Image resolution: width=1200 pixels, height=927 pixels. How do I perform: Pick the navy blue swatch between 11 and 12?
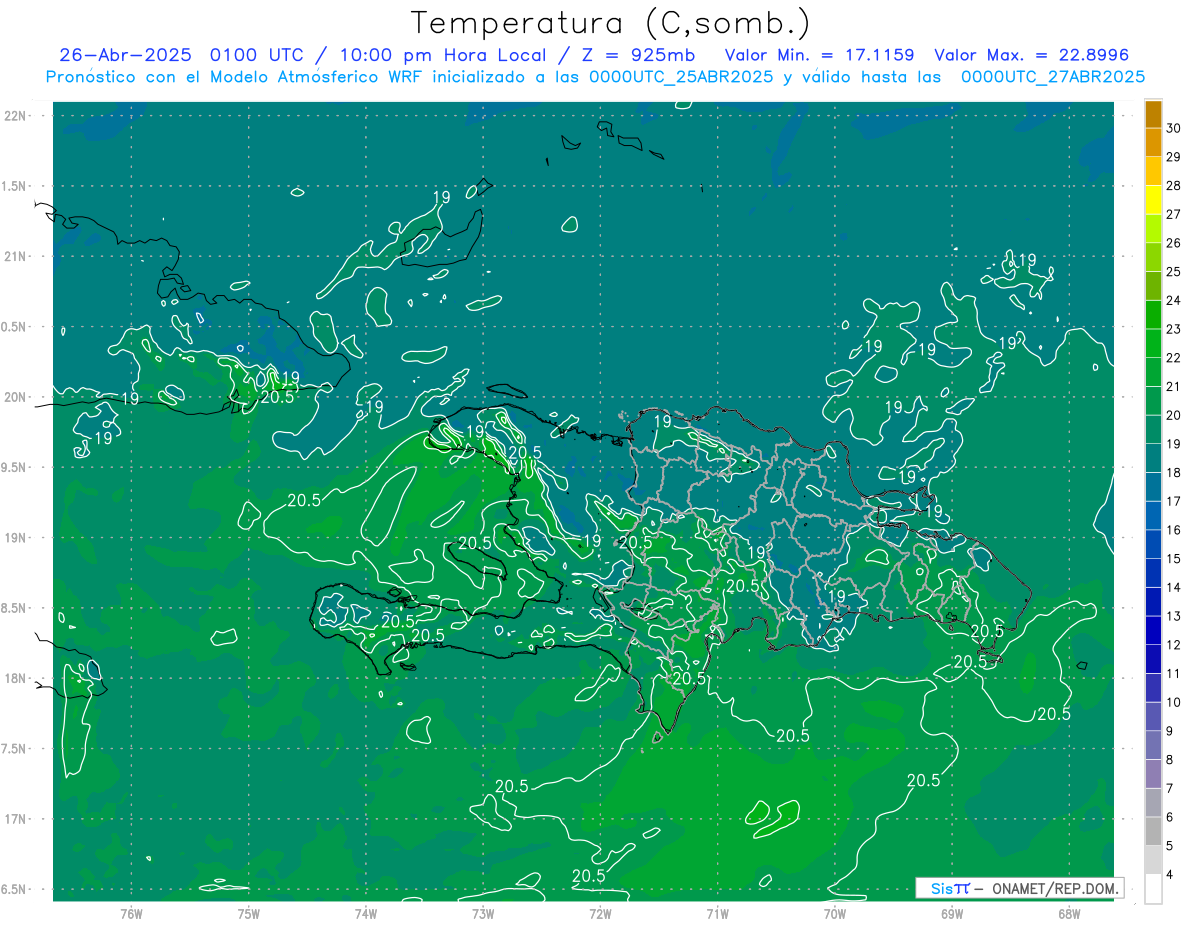click(1153, 660)
